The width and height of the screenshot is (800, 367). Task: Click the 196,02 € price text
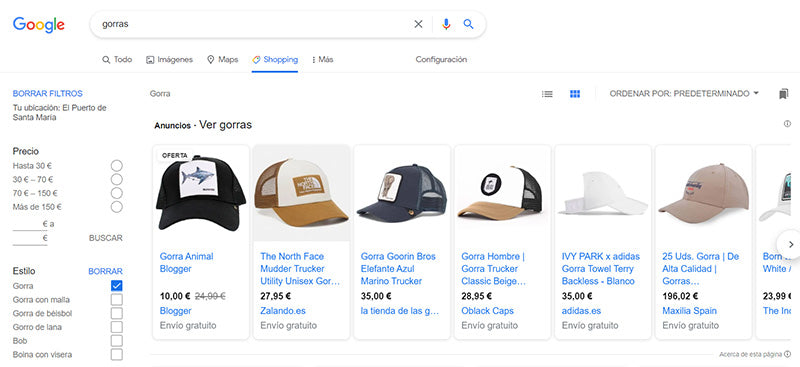tap(680, 296)
